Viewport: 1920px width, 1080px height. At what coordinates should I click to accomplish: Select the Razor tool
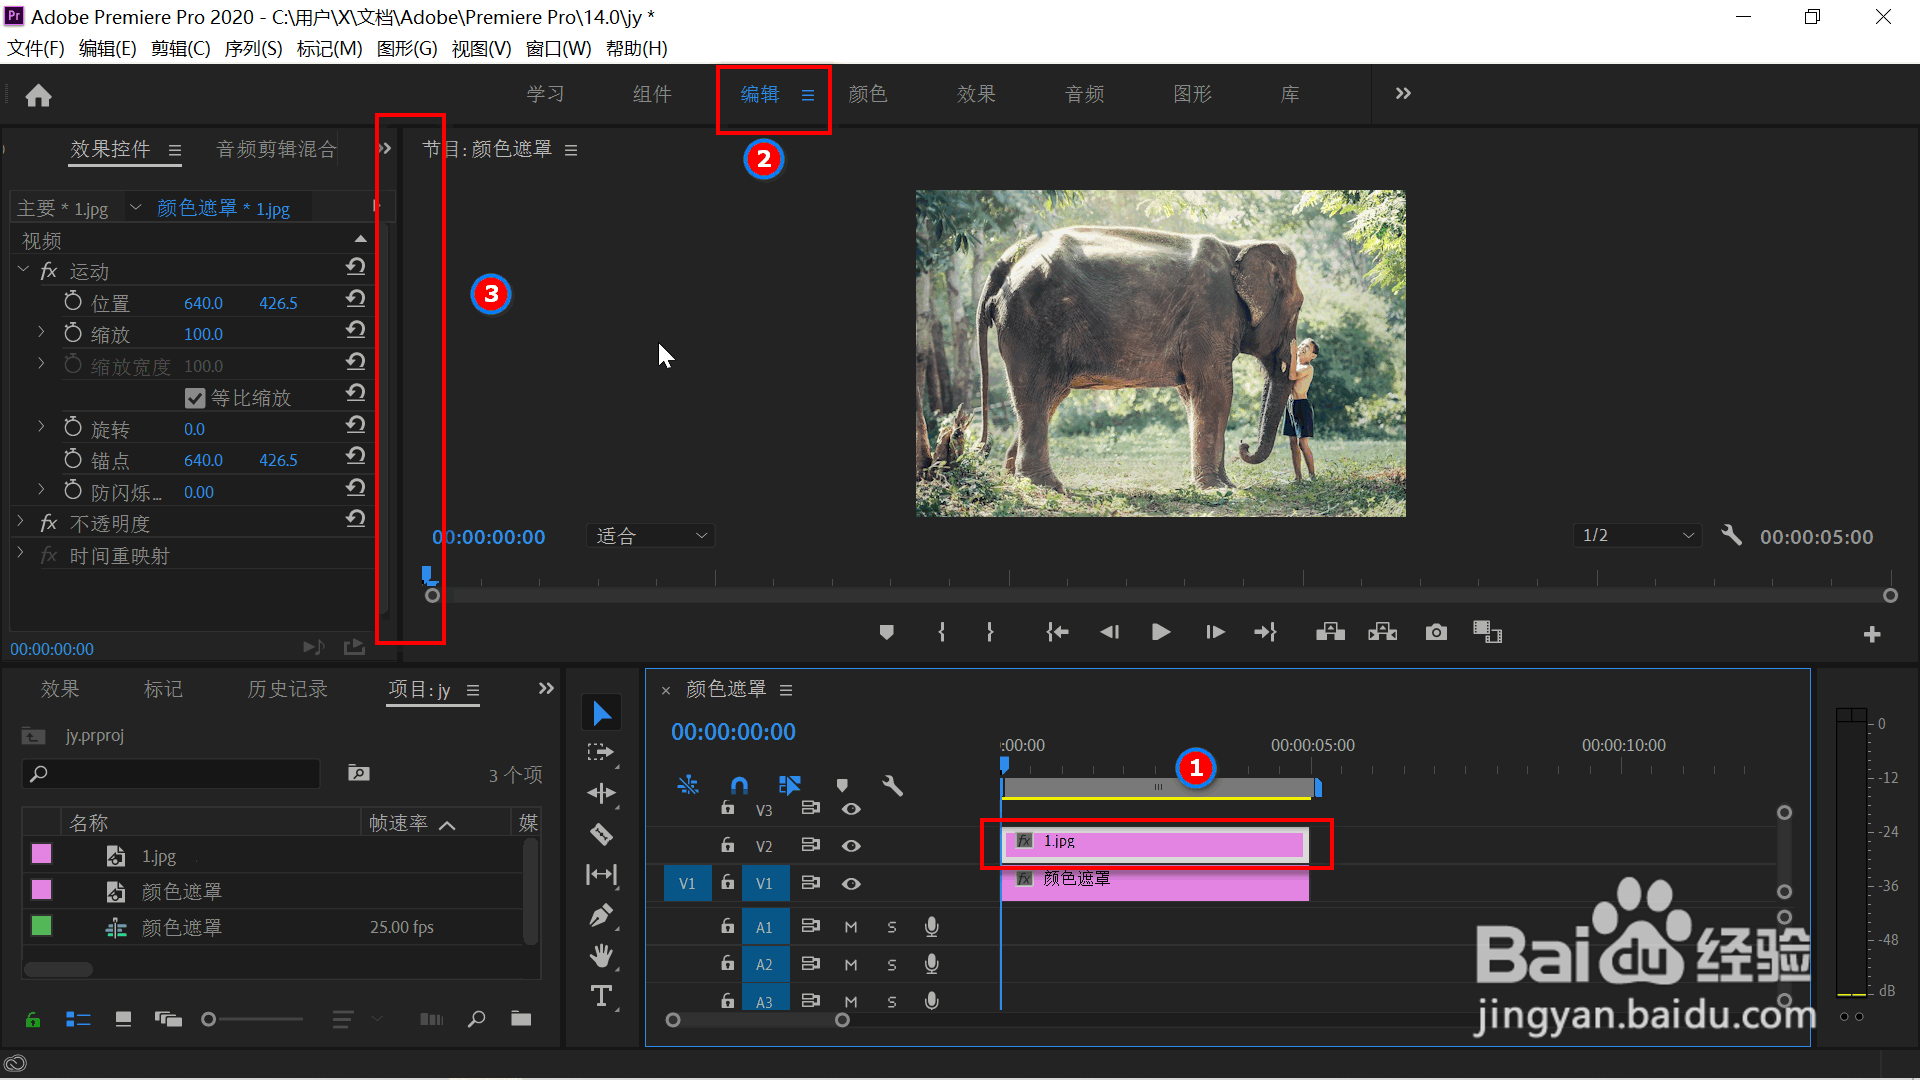[x=601, y=834]
